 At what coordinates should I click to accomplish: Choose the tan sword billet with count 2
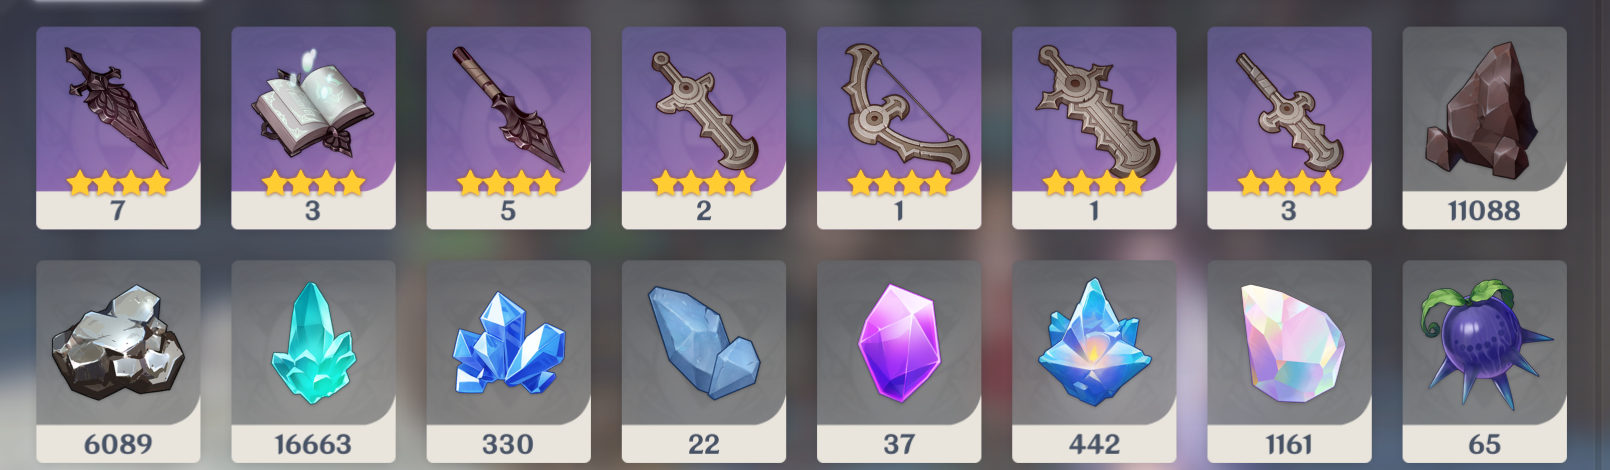(x=703, y=128)
